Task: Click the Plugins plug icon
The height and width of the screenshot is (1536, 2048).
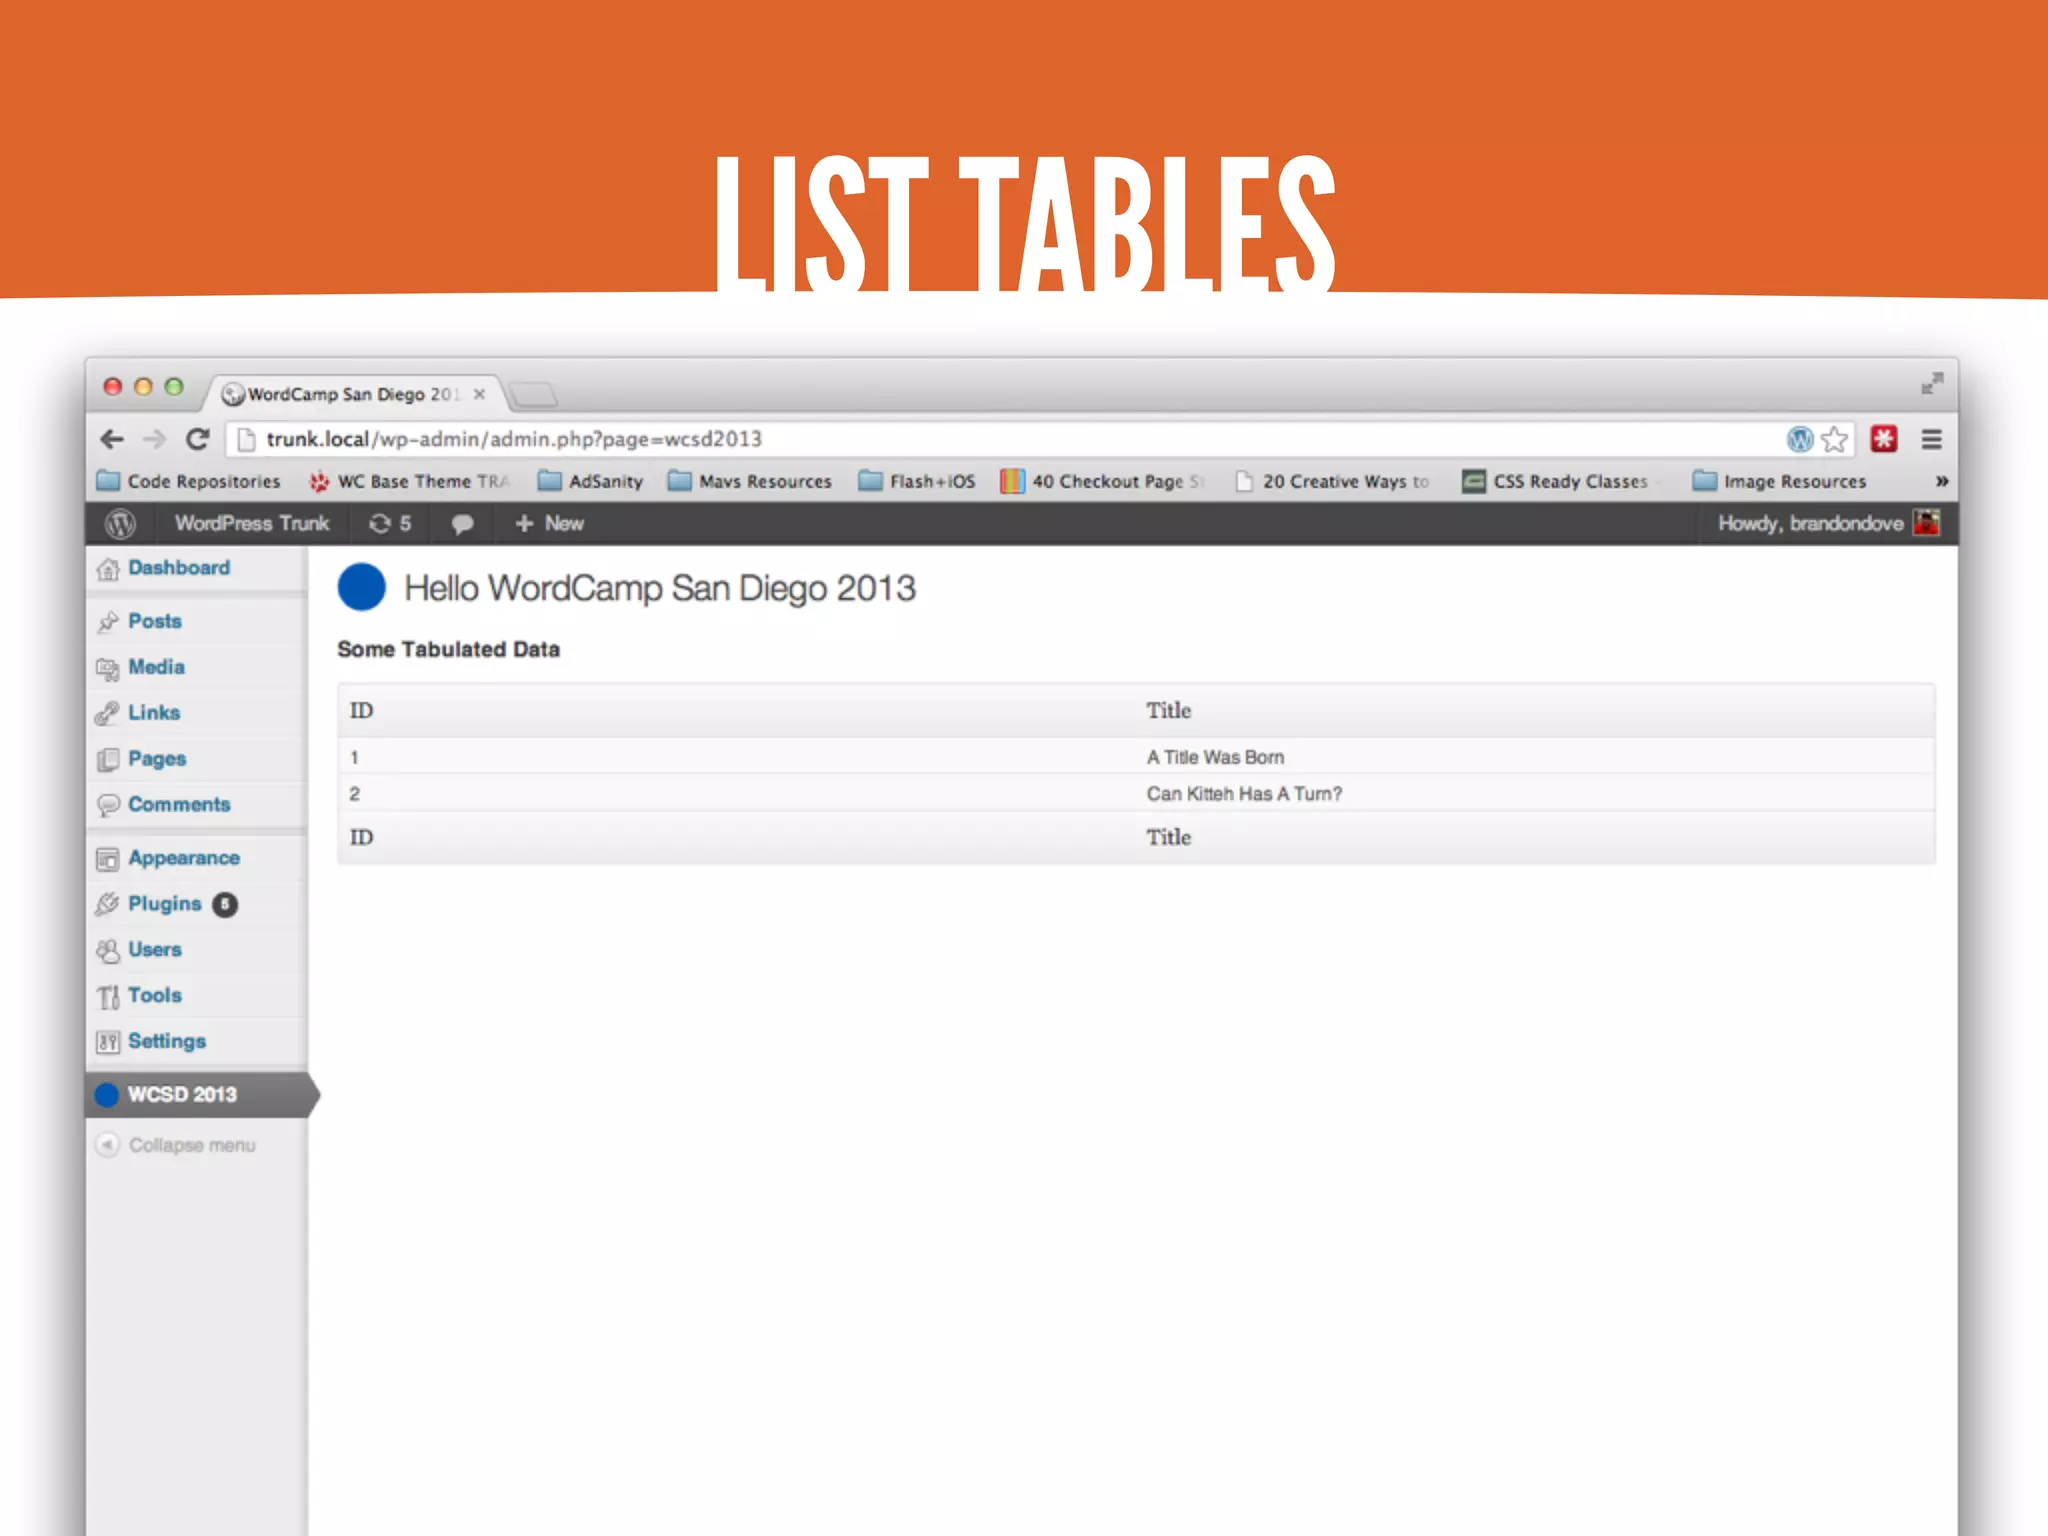Action: click(108, 905)
